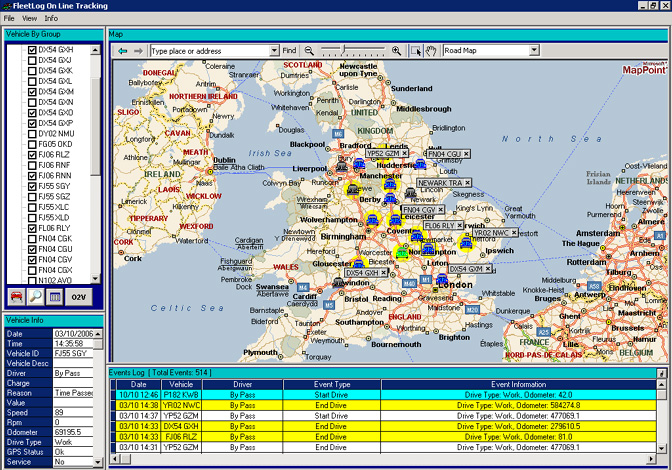The width and height of the screenshot is (672, 470).
Task: Zoom in the map with plus magnifier
Action: [396, 51]
